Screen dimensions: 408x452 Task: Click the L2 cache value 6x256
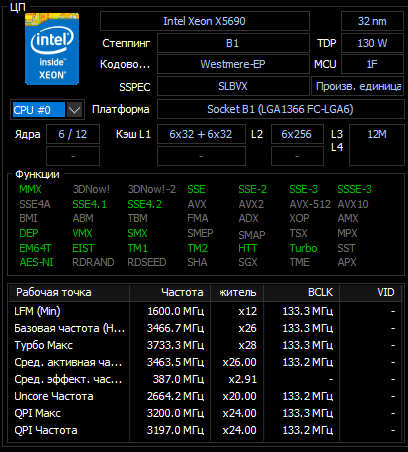tap(297, 134)
